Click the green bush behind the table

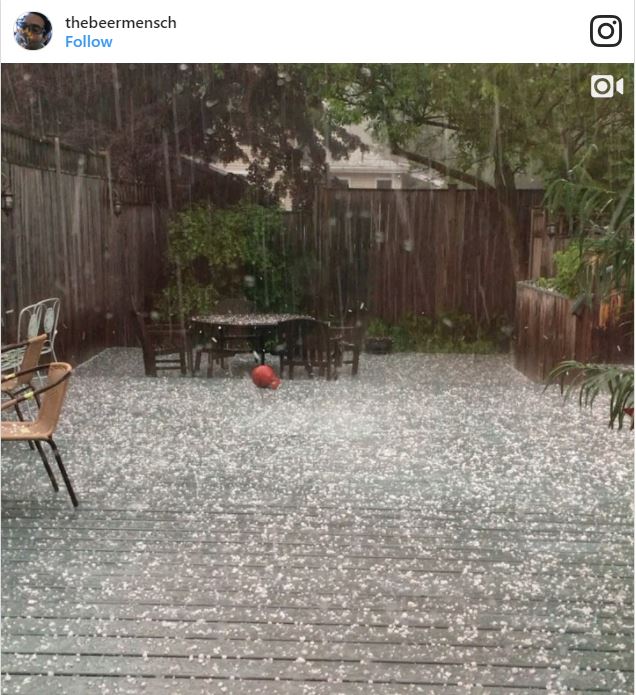226,257
